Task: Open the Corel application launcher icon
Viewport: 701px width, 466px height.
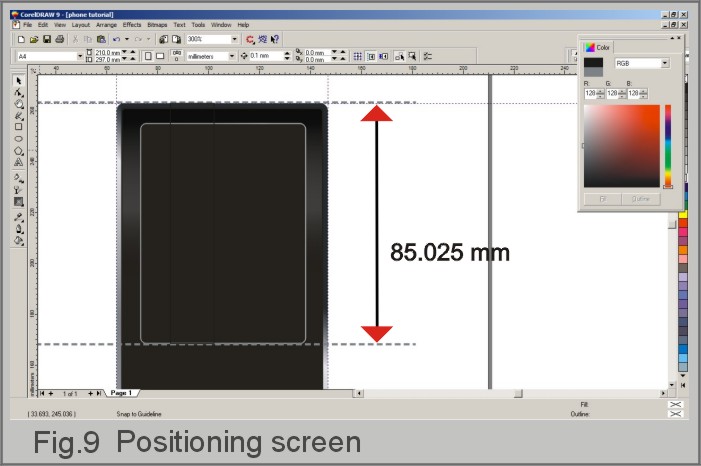Action: pos(249,39)
